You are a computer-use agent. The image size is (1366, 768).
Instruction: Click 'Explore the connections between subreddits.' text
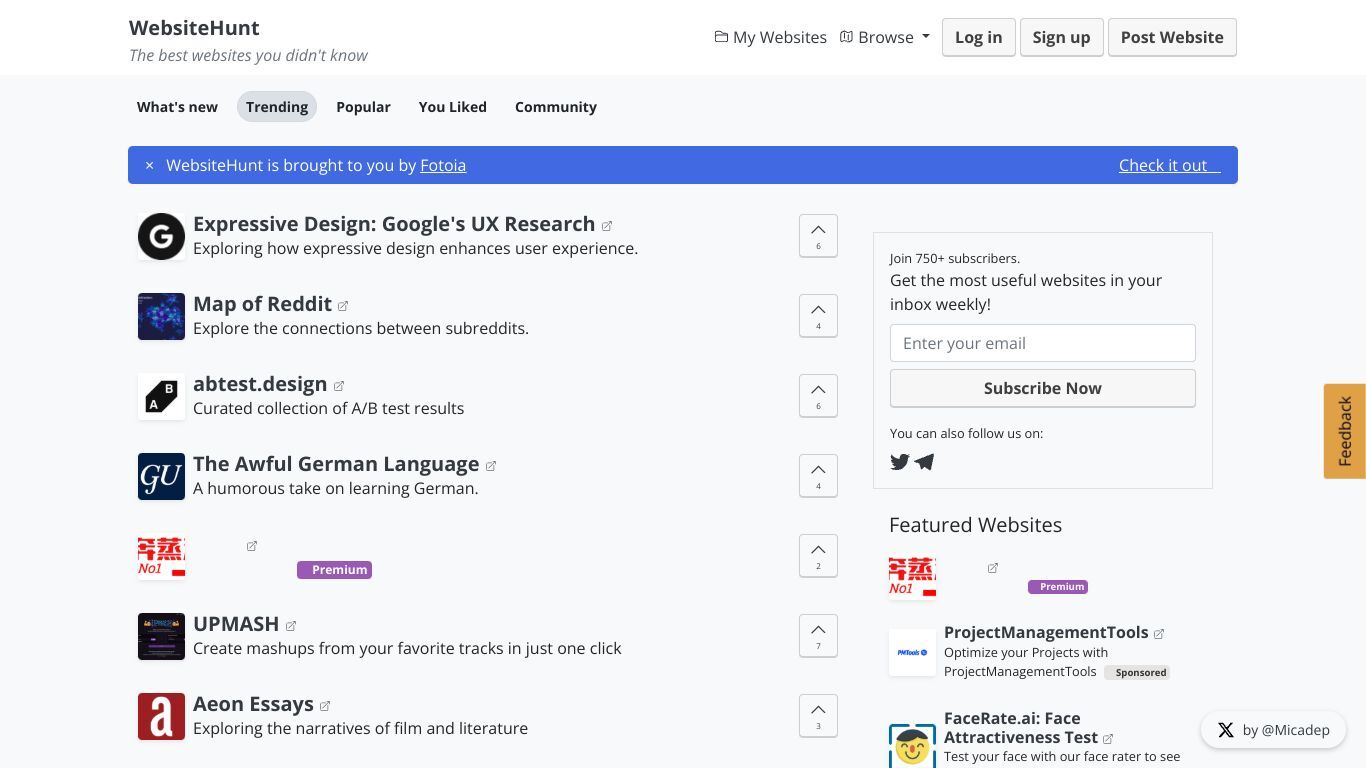pyautogui.click(x=361, y=328)
